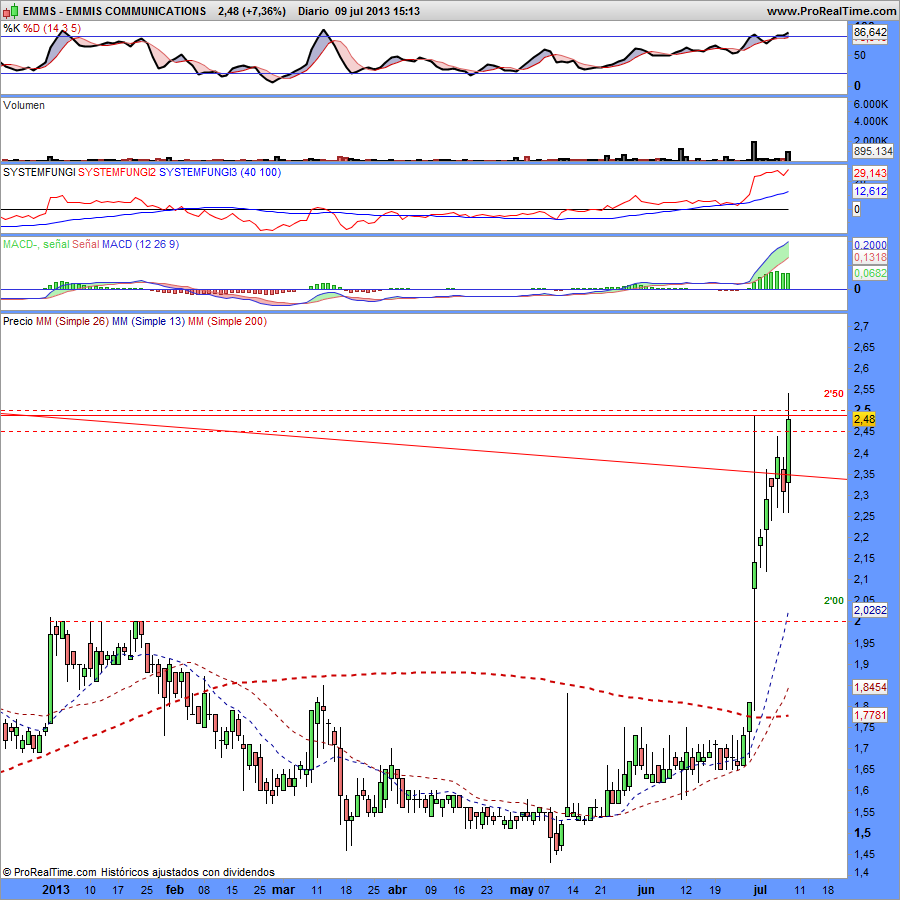Click the tallest volume bar near early July

click(x=754, y=150)
